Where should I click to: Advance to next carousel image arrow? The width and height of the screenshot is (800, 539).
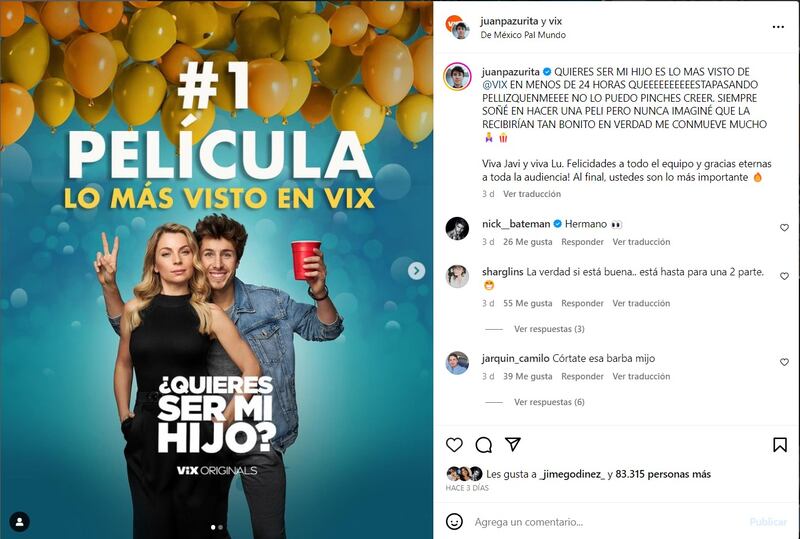[x=416, y=271]
